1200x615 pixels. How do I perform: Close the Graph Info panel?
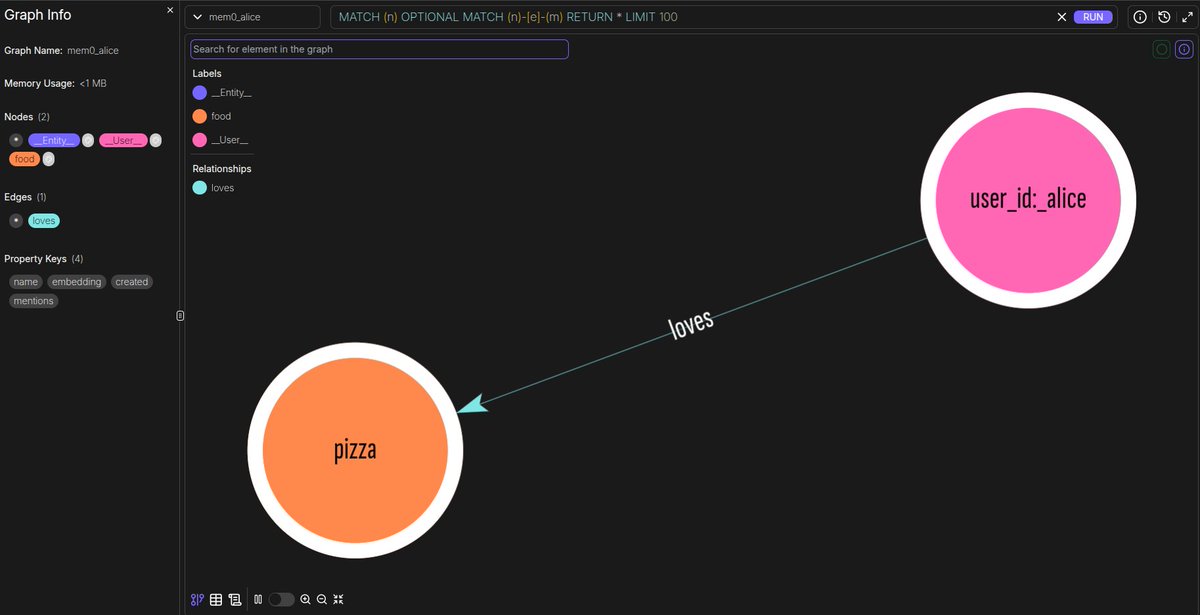[170, 10]
